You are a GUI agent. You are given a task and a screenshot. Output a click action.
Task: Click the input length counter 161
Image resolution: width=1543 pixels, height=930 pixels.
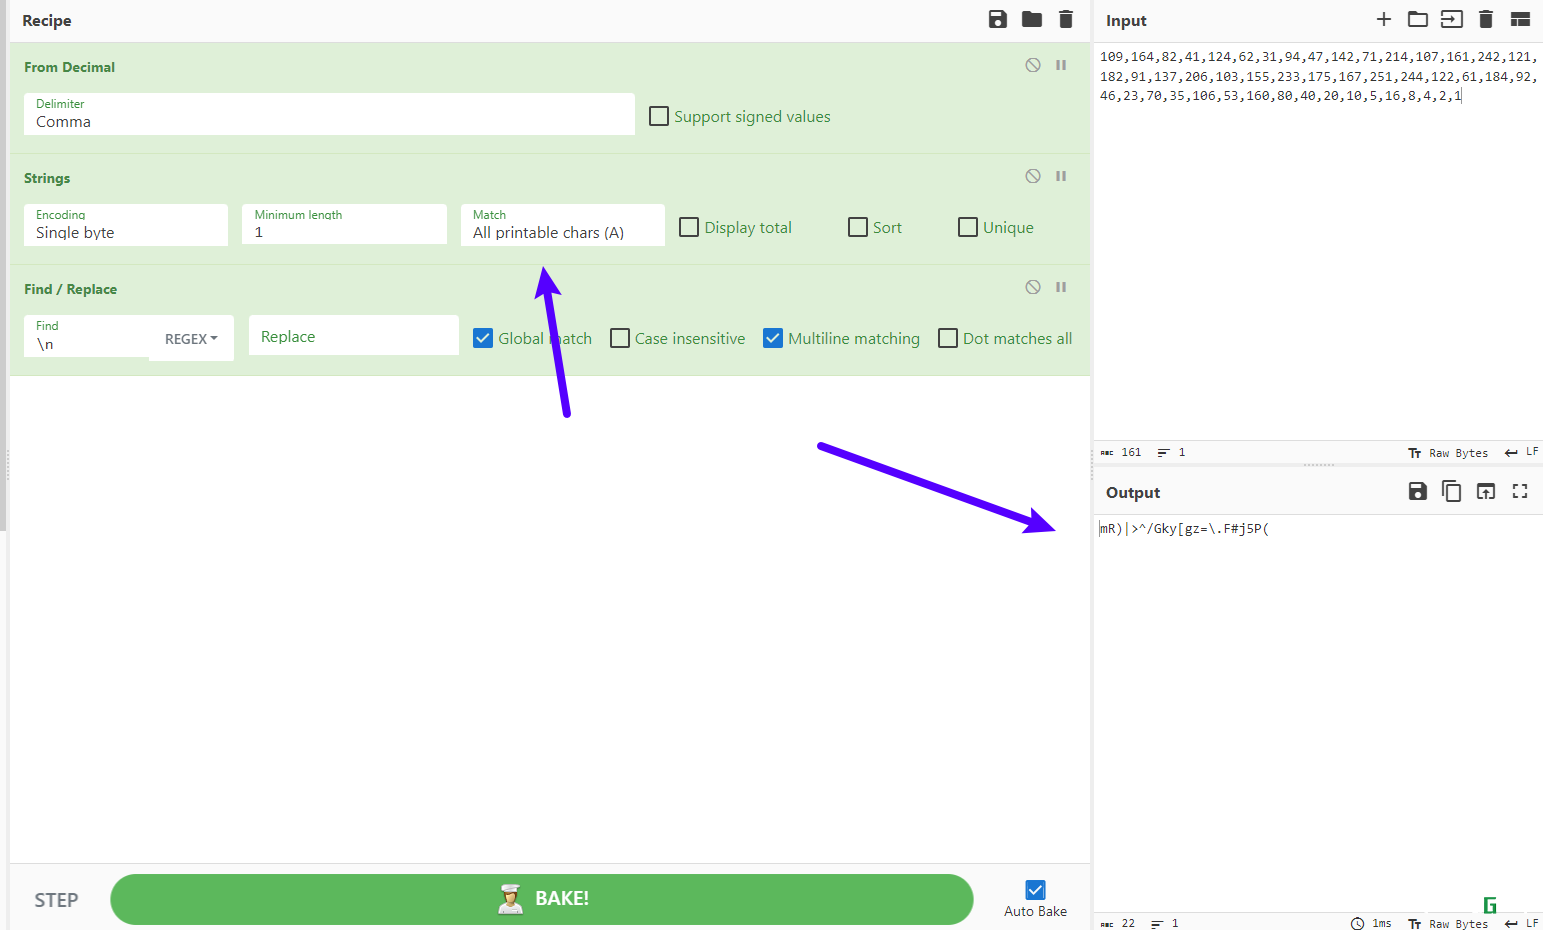[1121, 453]
